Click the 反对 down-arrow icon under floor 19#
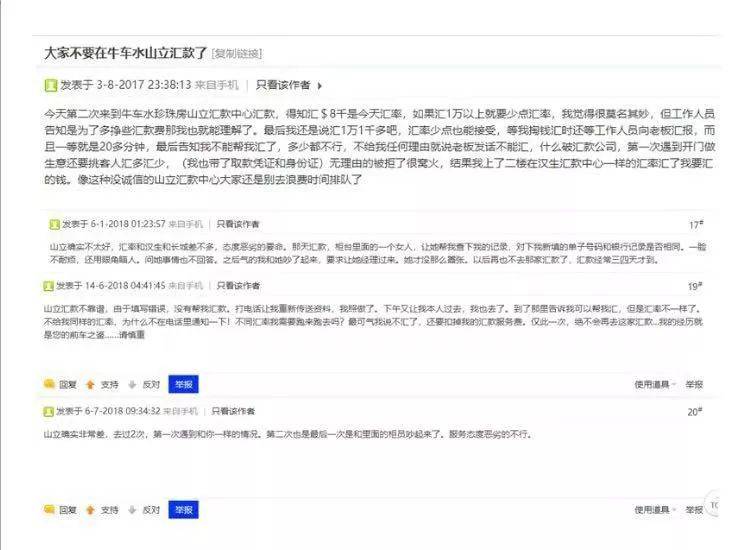Viewport: 735px width, 550px height. pyautogui.click(x=132, y=383)
